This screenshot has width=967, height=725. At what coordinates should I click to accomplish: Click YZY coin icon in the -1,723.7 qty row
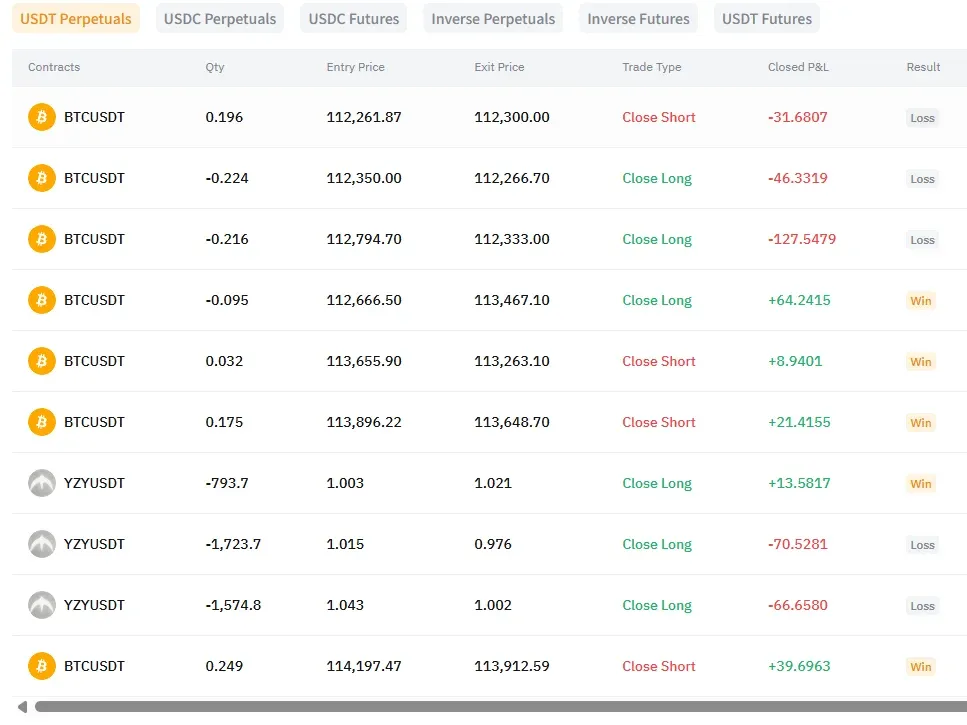(42, 544)
